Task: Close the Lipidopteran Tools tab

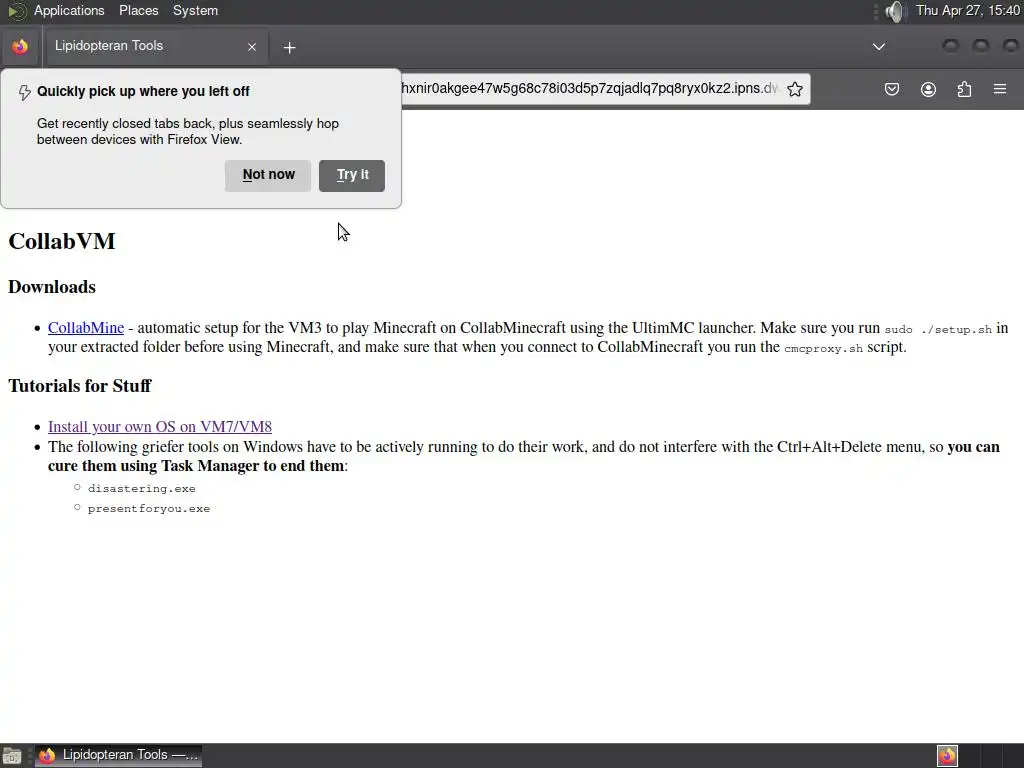Action: [251, 47]
